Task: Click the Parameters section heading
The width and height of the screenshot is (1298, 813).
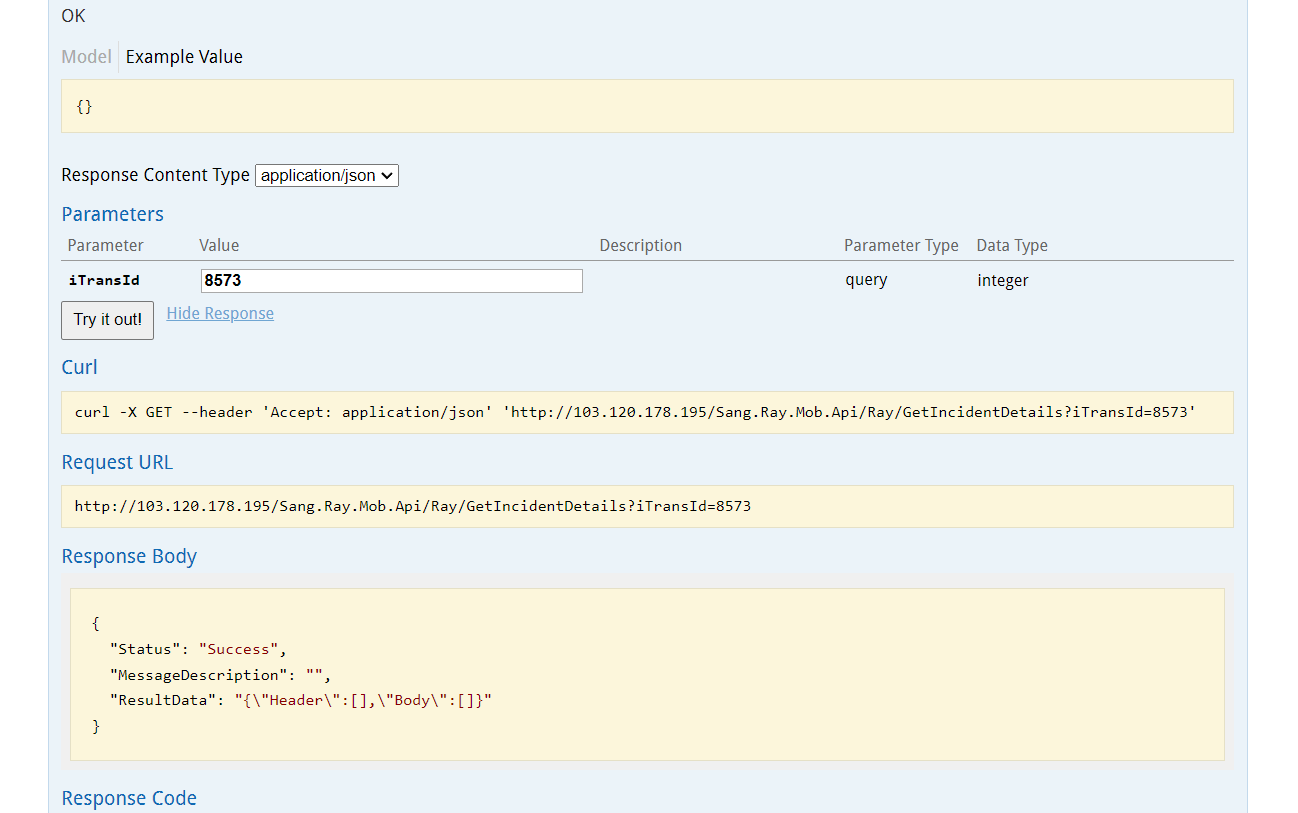Action: 112,214
